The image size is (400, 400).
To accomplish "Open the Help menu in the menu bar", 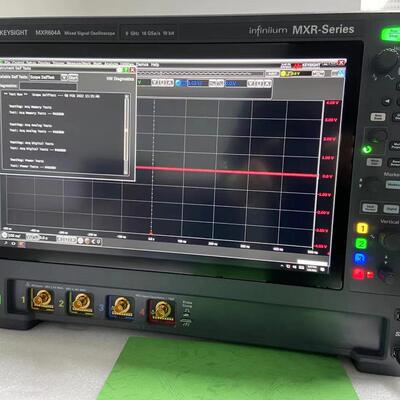I will tap(155, 65).
